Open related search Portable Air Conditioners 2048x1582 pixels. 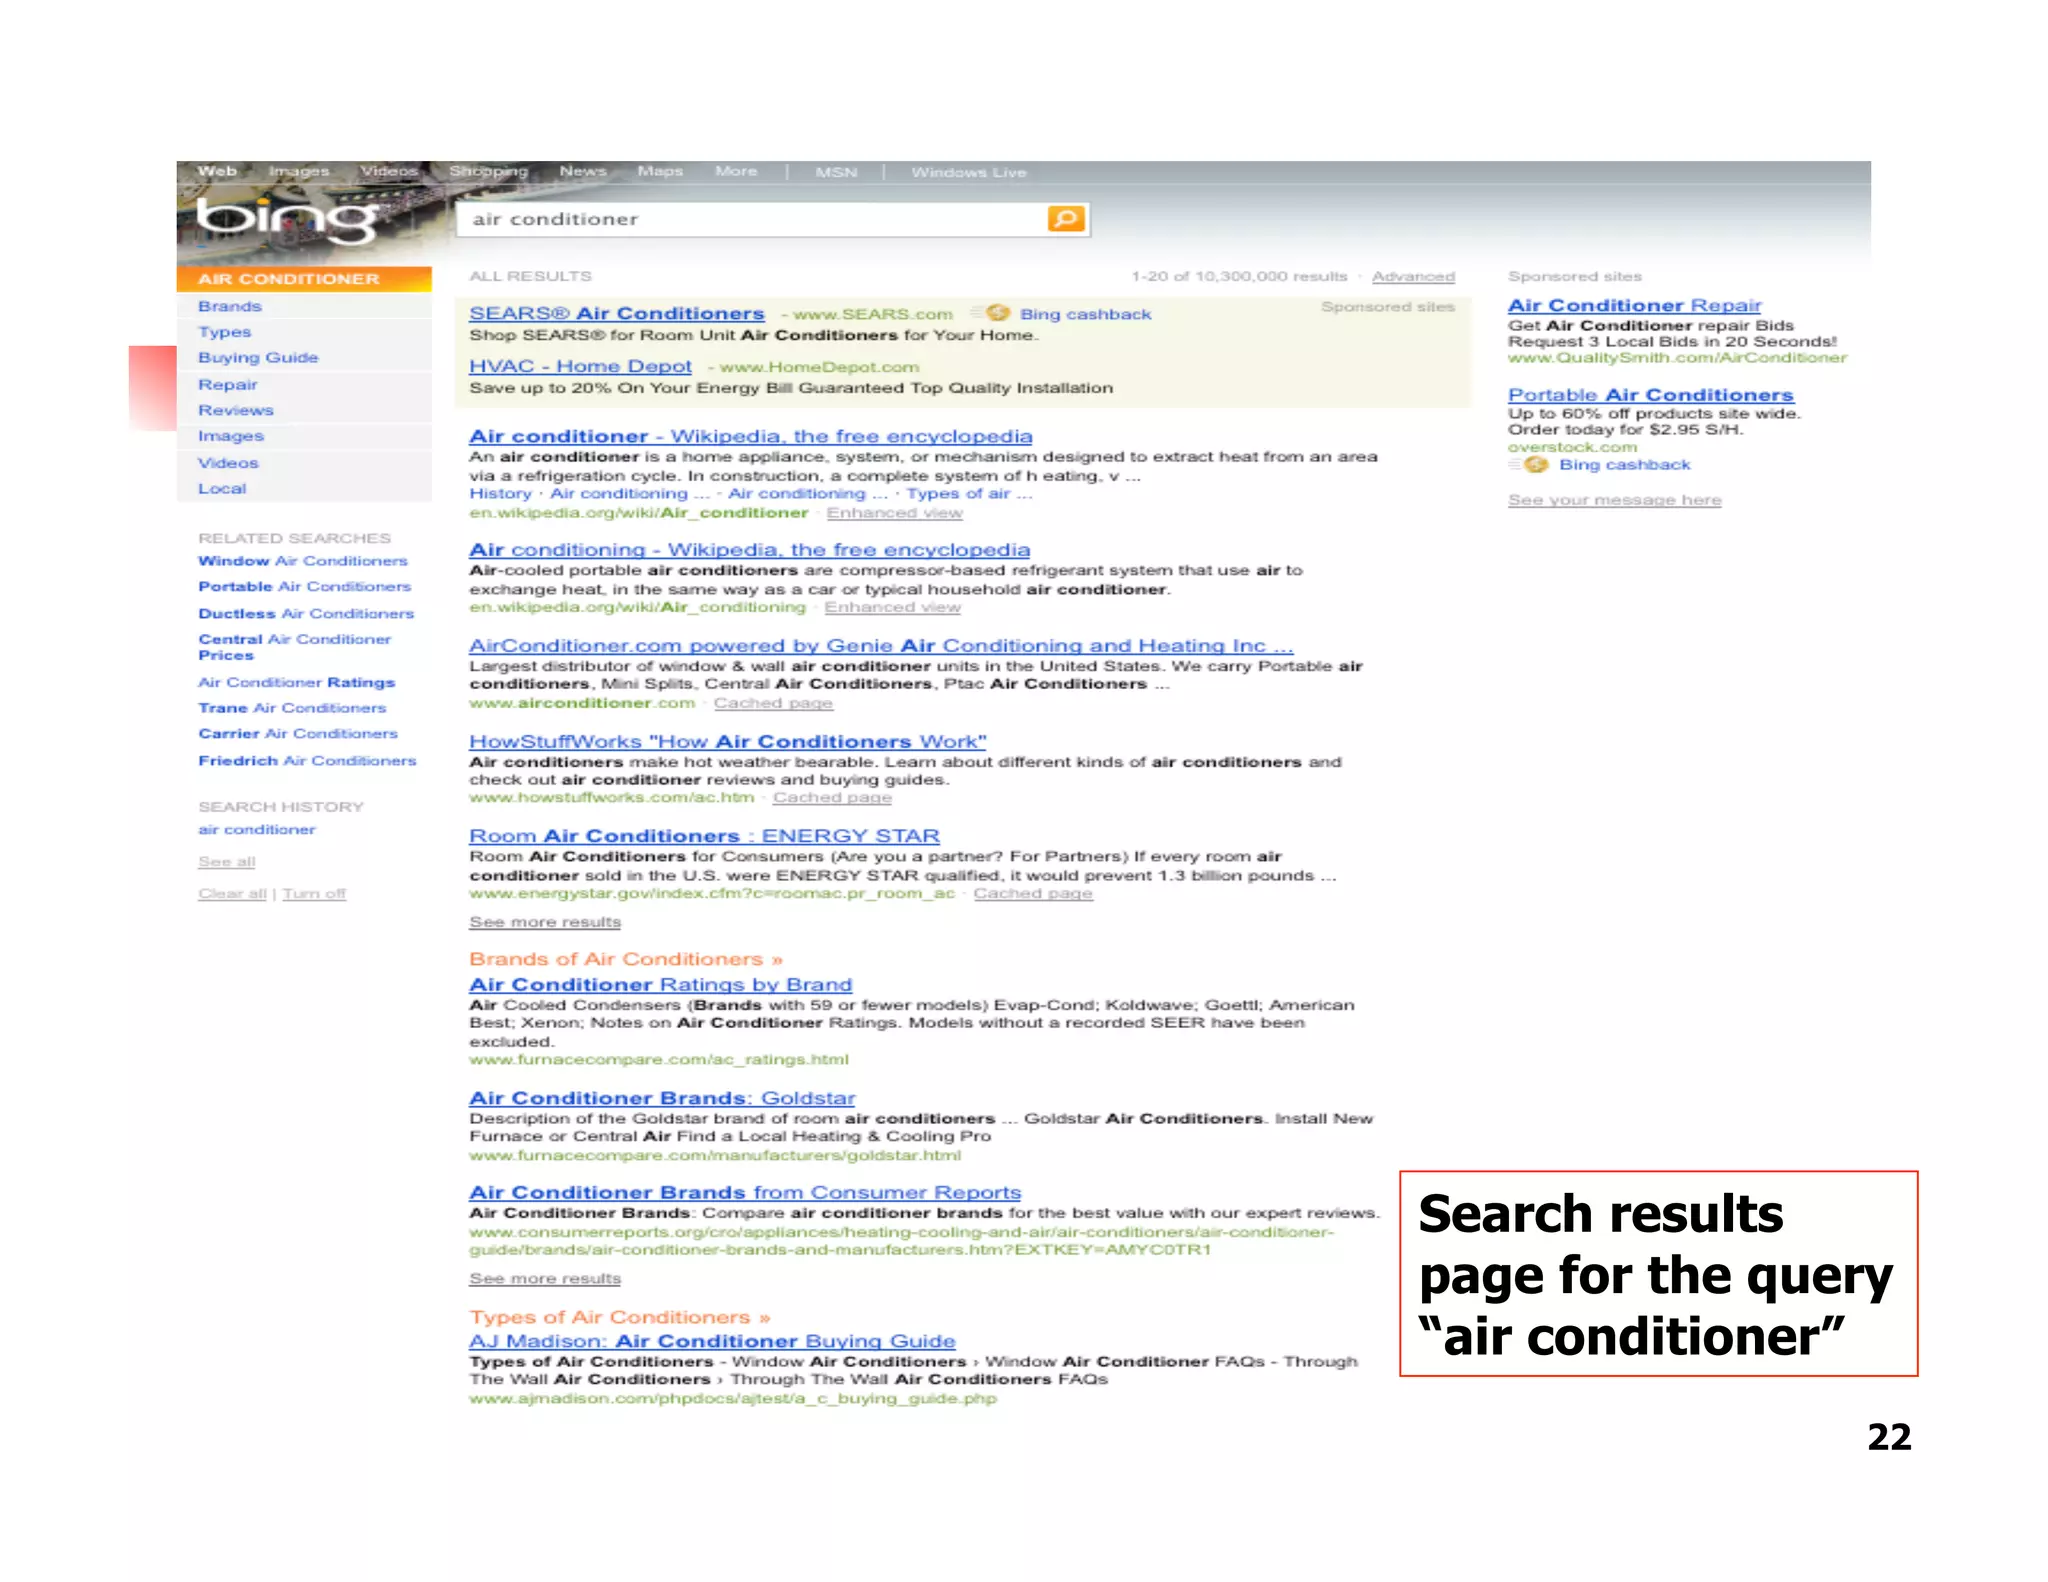point(305,587)
